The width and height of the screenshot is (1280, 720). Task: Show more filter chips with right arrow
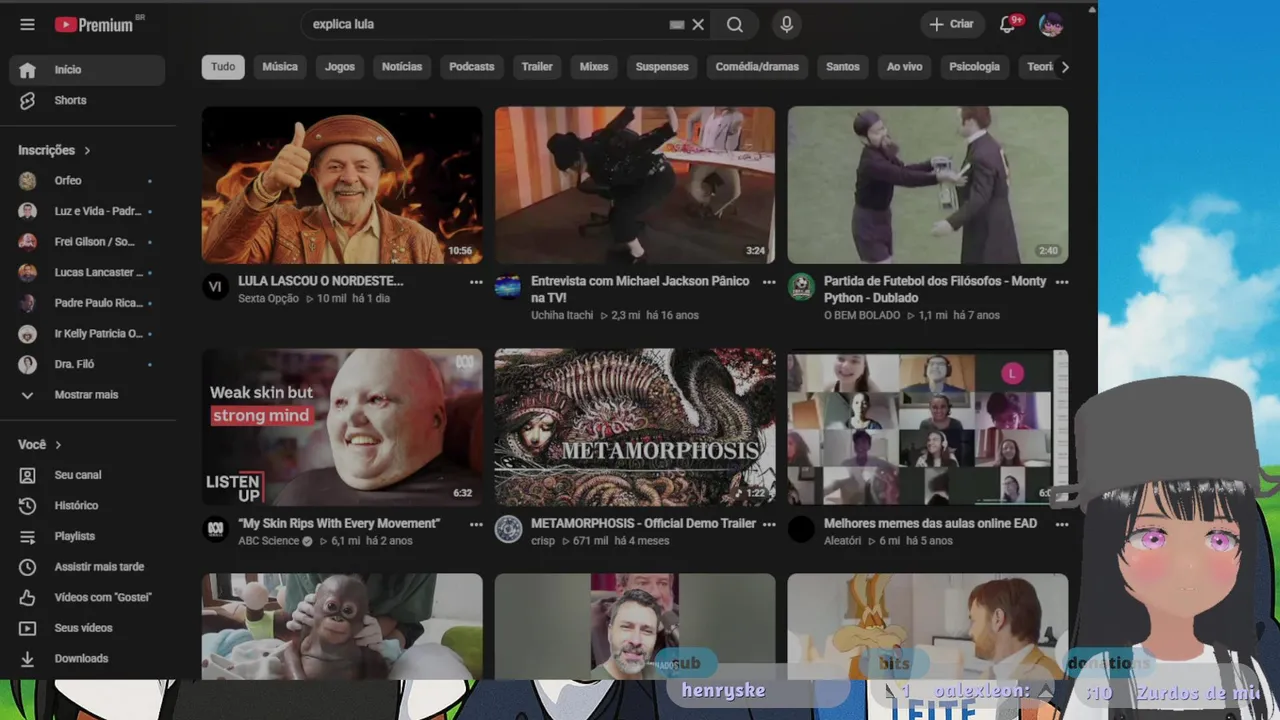pyautogui.click(x=1065, y=67)
